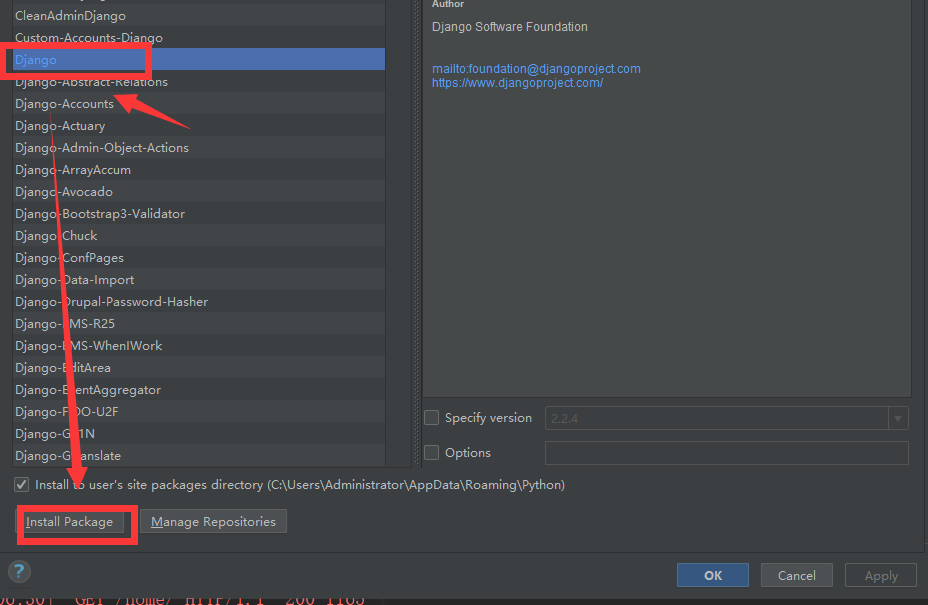
Task: Select Django-EditArea package
Action: 199,367
